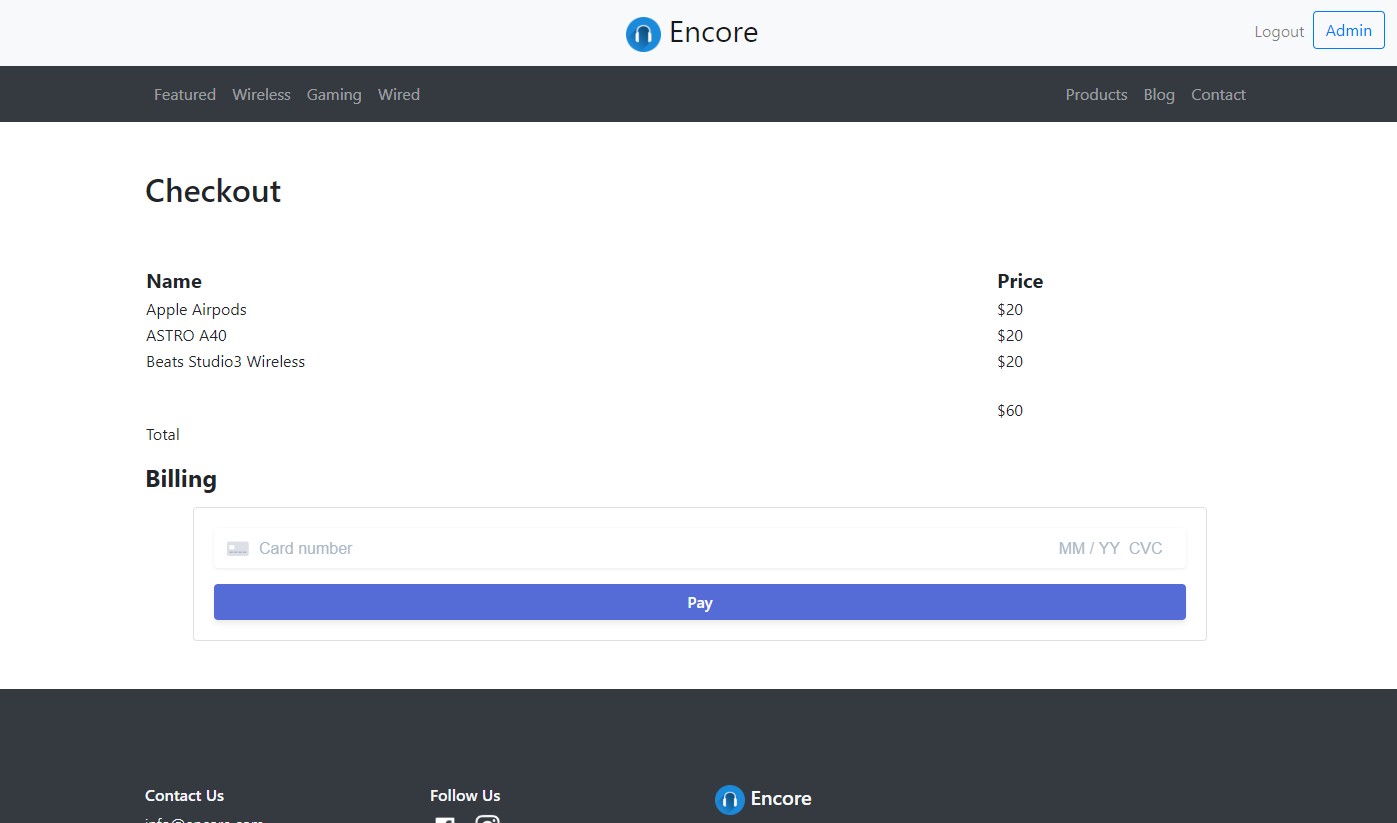Open the Products page

coord(1096,95)
